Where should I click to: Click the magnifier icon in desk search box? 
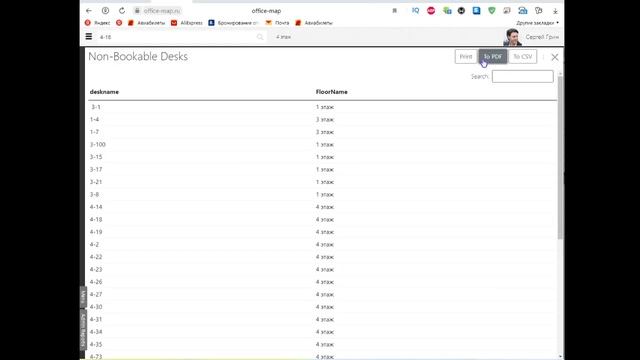[260, 37]
